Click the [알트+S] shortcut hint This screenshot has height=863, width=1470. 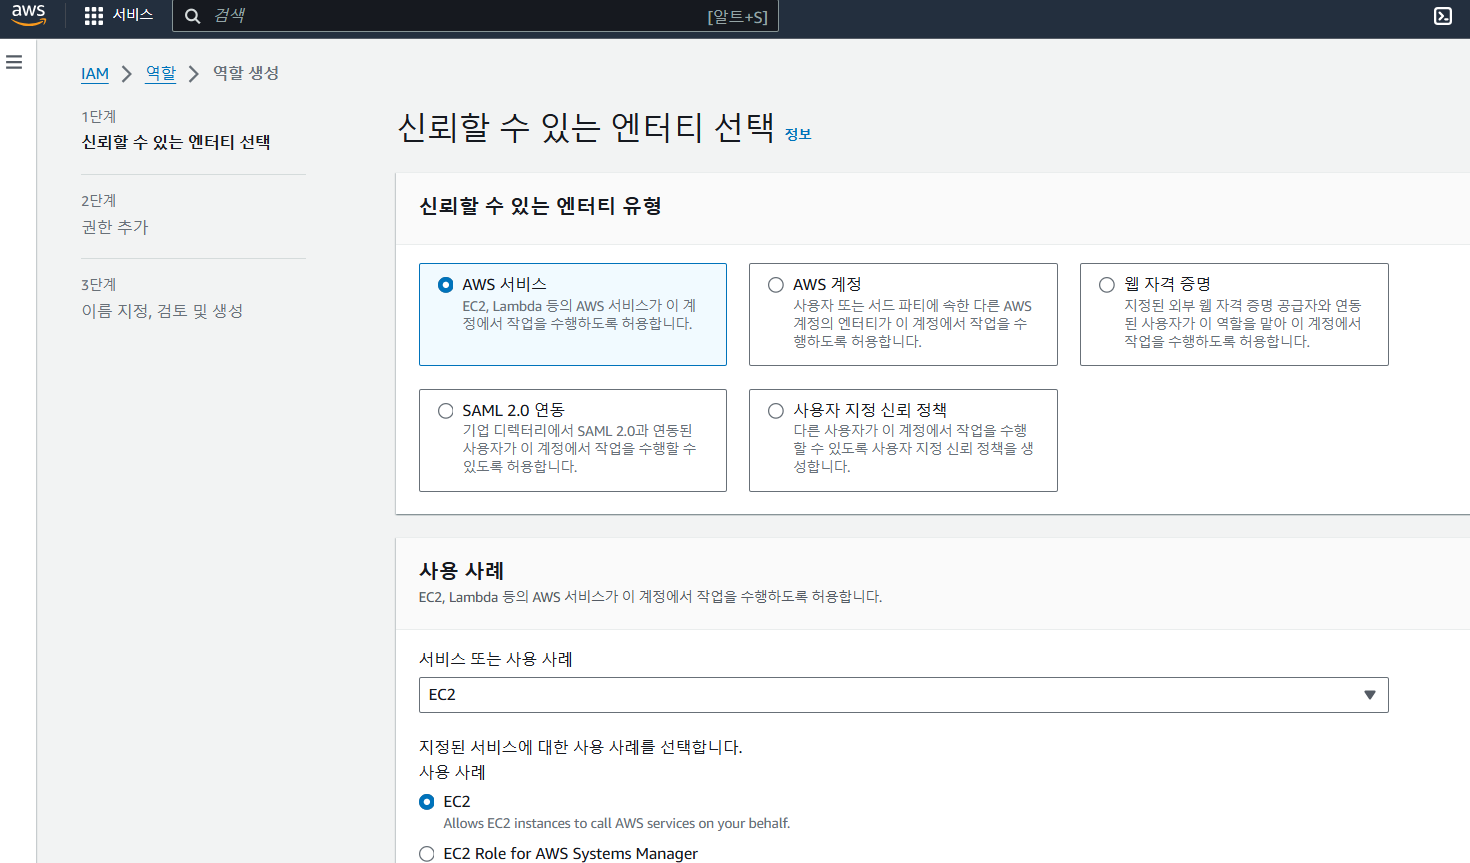738,17
